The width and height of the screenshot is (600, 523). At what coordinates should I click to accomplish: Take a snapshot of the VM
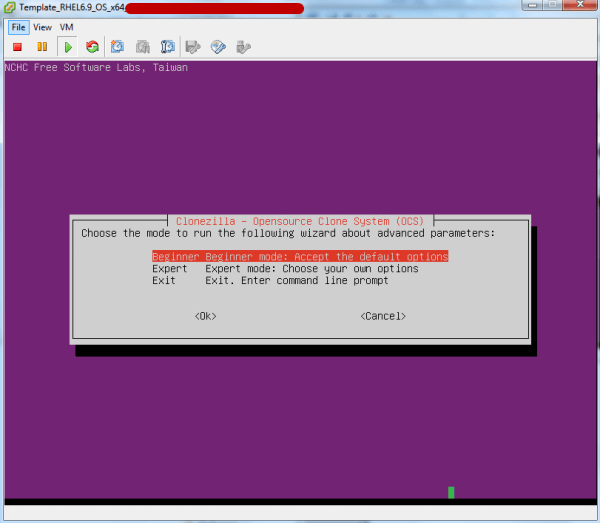pyautogui.click(x=117, y=47)
